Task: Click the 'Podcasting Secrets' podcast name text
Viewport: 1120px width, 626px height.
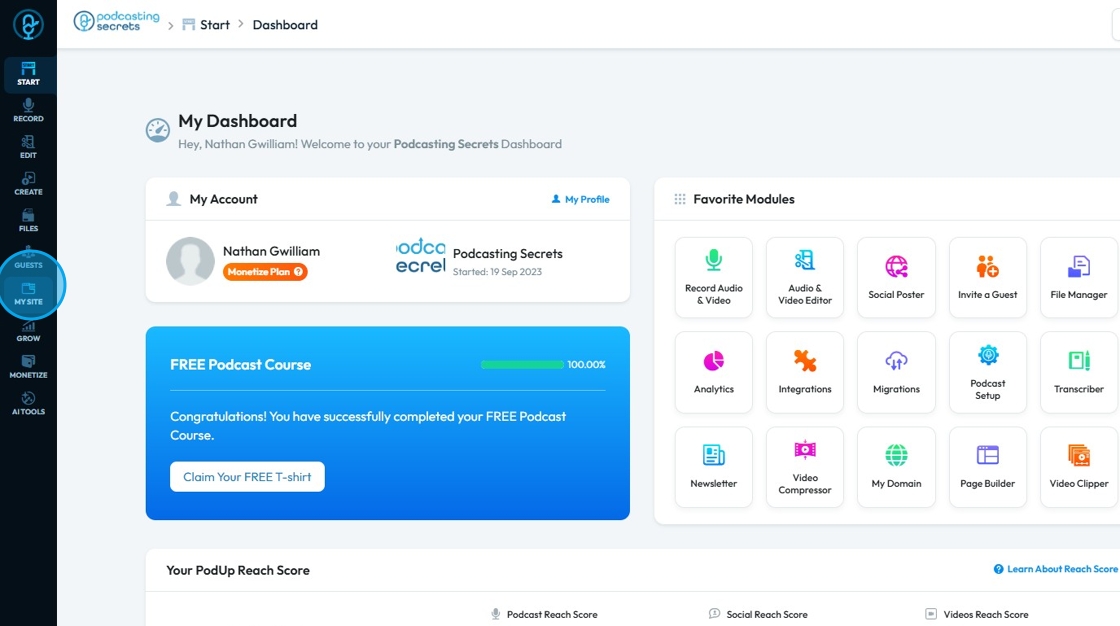Action: click(508, 254)
